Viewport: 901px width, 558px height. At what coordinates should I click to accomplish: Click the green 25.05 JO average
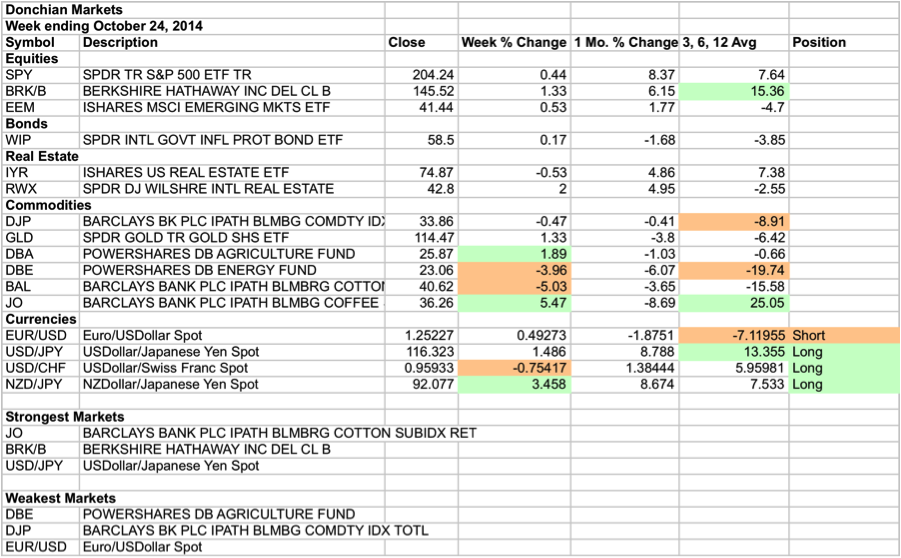coord(734,303)
